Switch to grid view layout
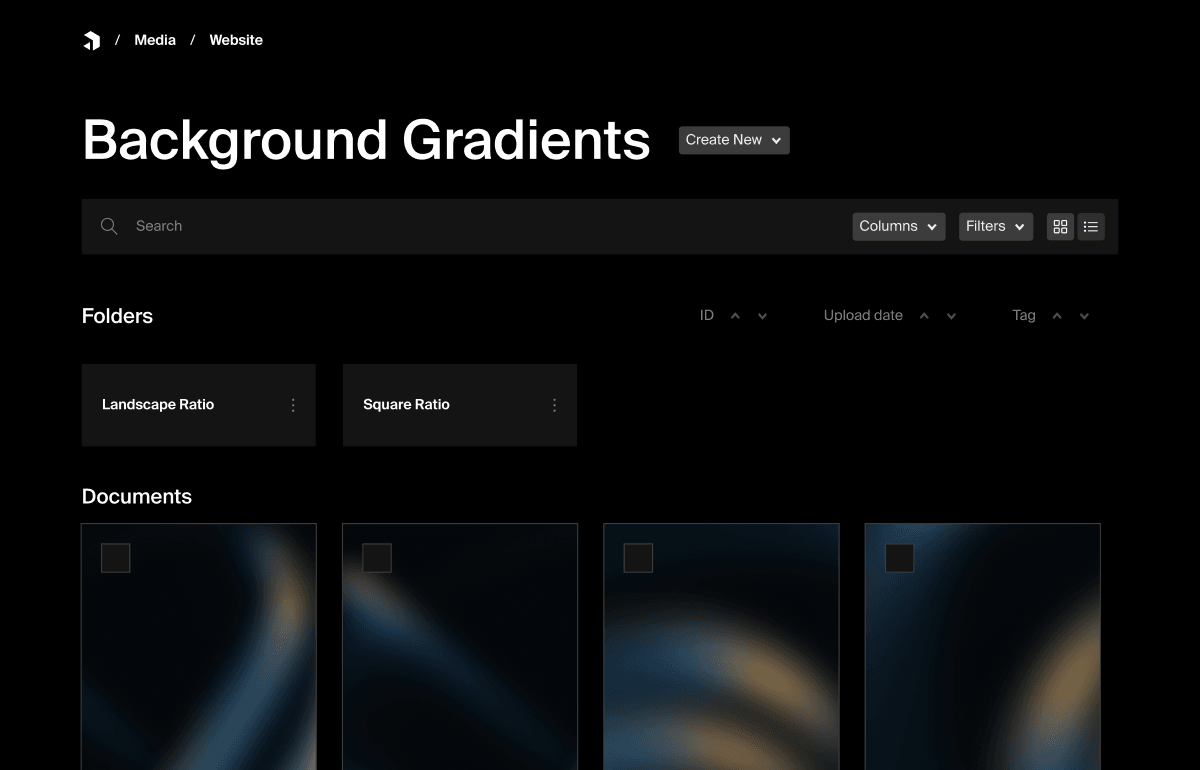 pos(1060,226)
